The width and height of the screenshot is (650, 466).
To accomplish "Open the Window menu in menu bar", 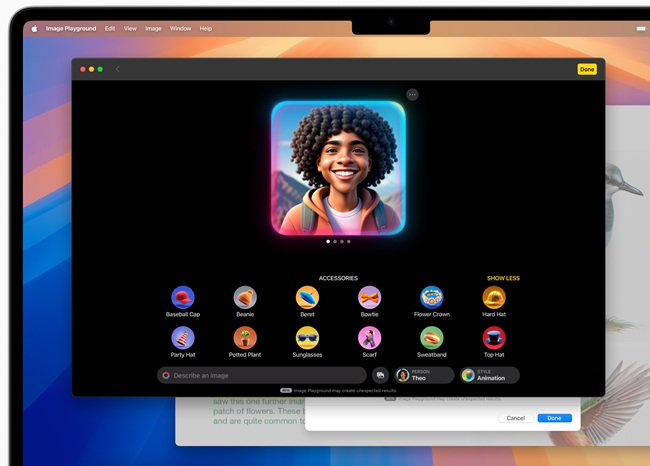I will (x=180, y=28).
